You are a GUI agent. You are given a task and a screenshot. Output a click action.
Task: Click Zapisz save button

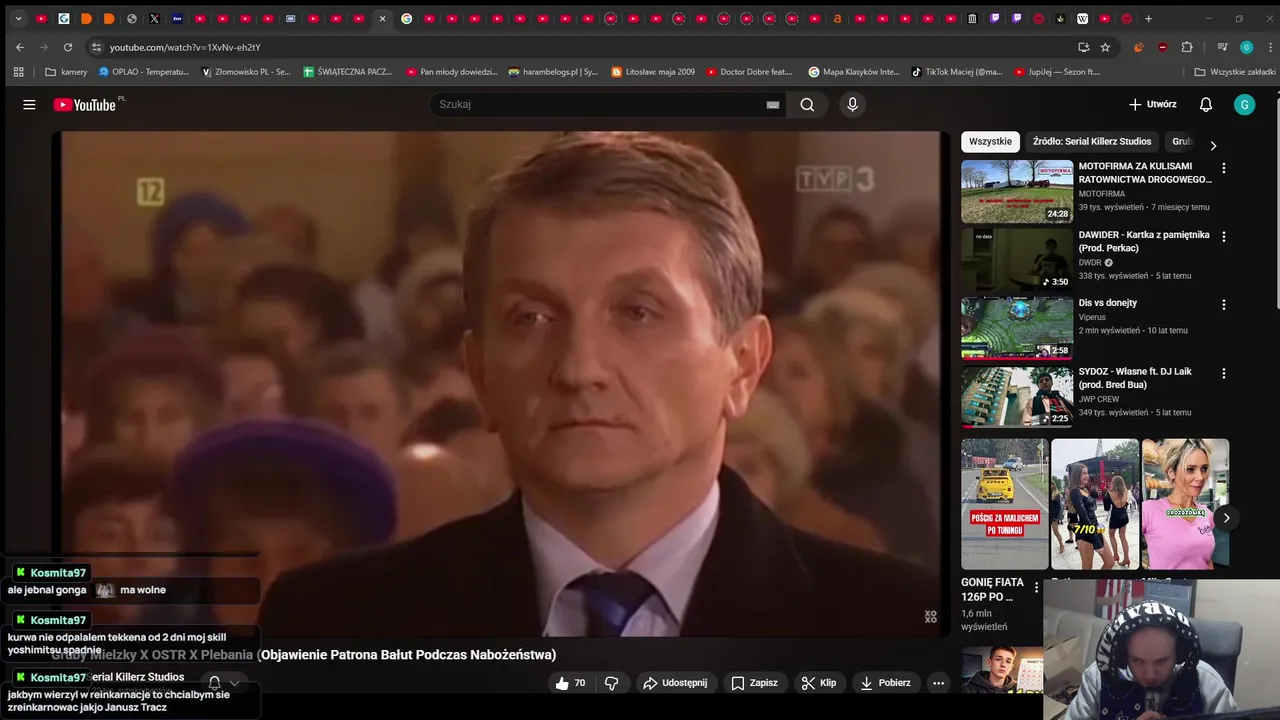(x=754, y=683)
